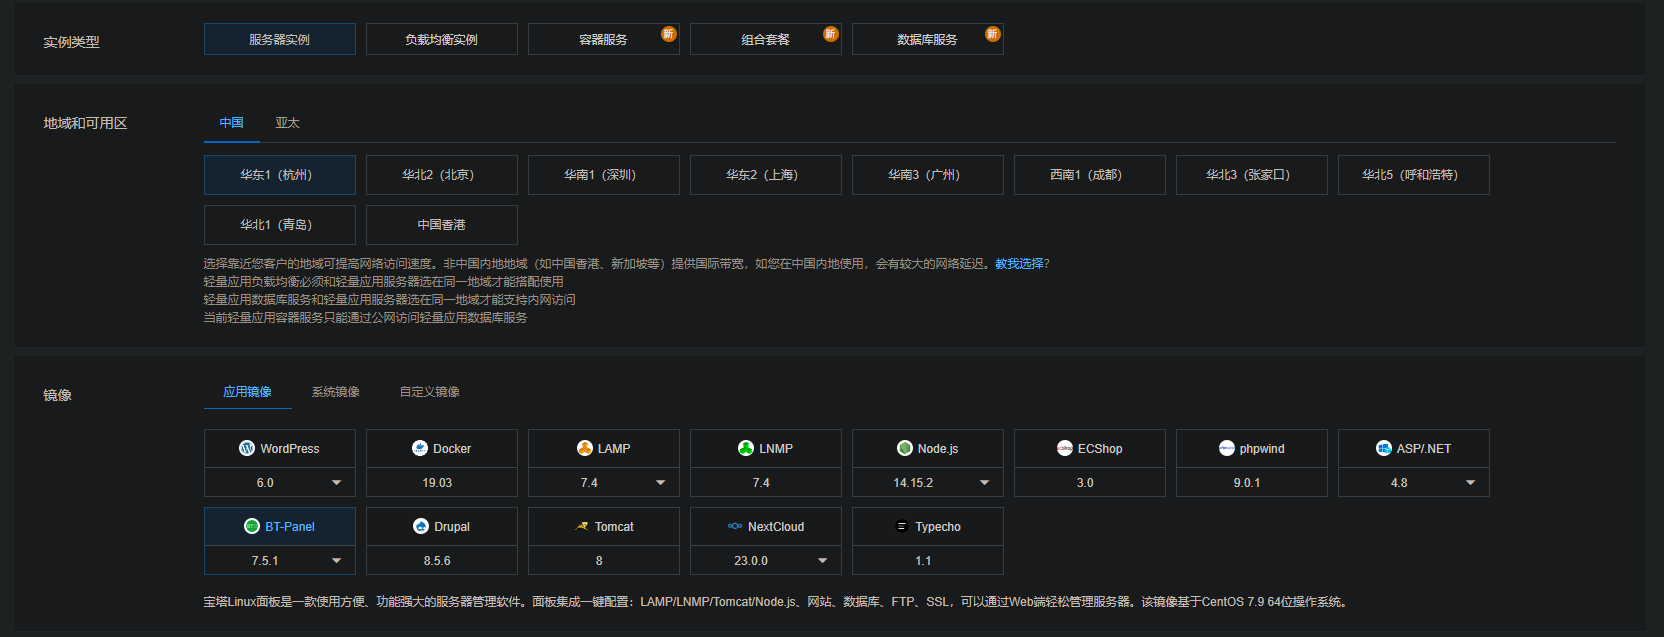Switch to the 自定义镜像 tab
Screen dimensions: 1664x637
430,392
